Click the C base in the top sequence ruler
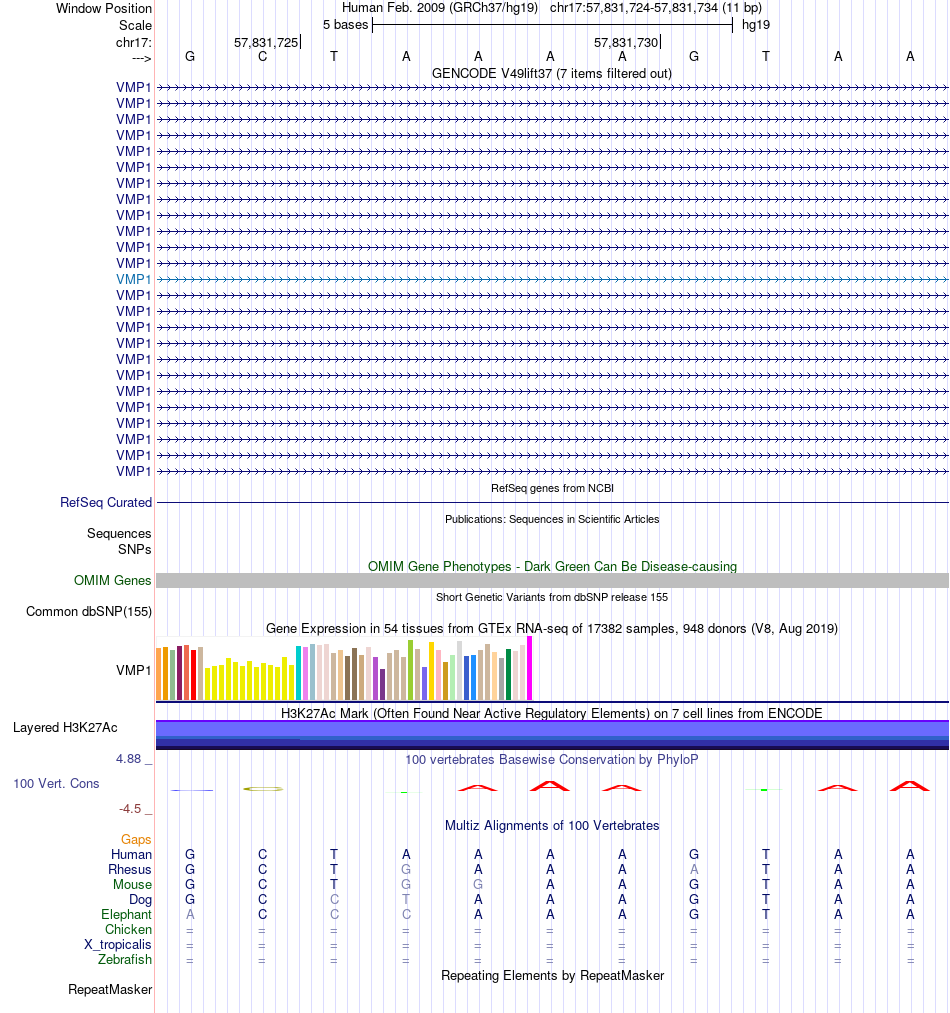The image size is (950, 1013). pos(262,56)
